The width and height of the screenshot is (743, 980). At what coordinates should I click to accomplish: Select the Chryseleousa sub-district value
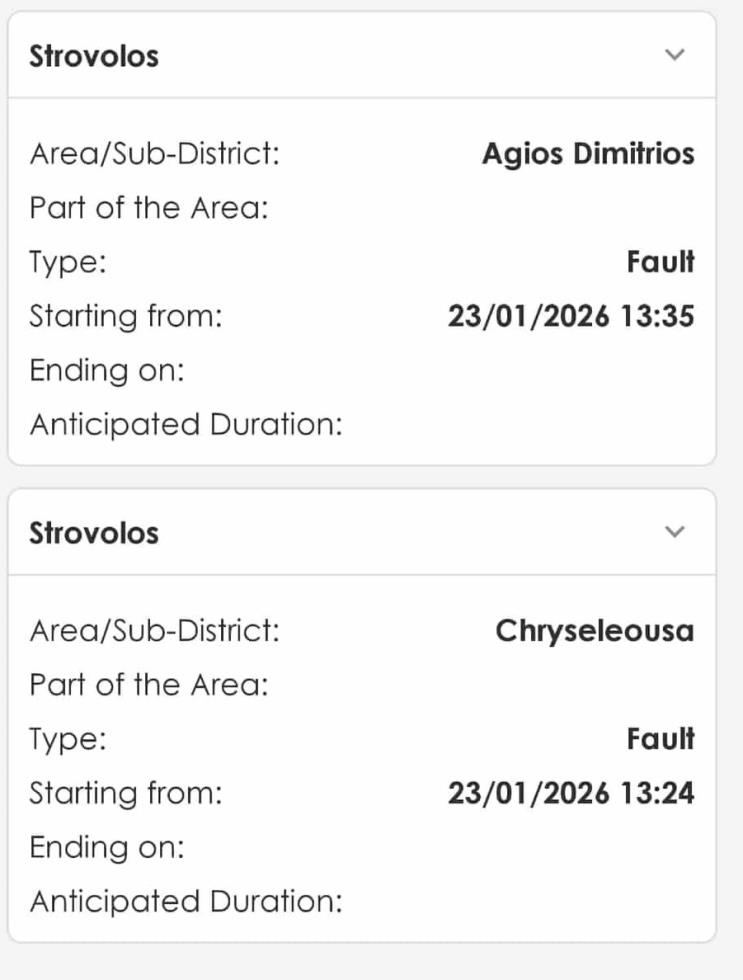pyautogui.click(x=594, y=631)
